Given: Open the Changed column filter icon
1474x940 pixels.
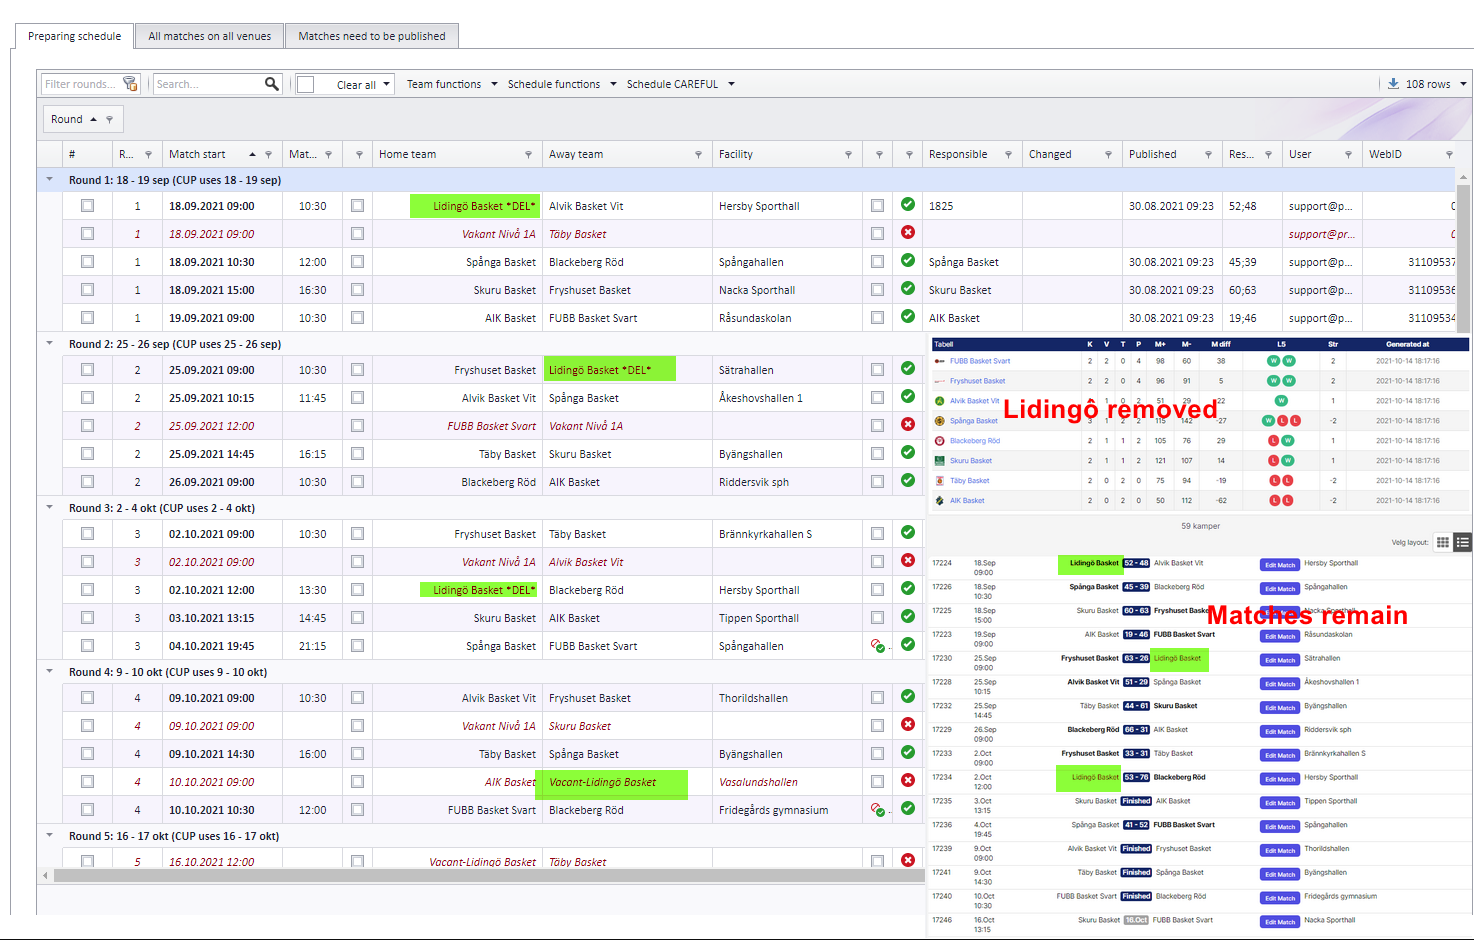Looking at the screenshot, I should click(x=1108, y=154).
